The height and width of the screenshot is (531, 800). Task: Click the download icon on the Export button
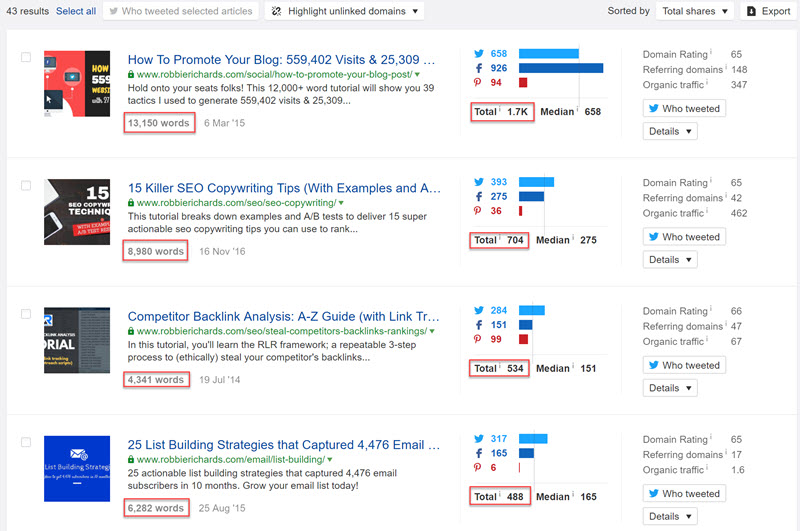pyautogui.click(x=752, y=11)
